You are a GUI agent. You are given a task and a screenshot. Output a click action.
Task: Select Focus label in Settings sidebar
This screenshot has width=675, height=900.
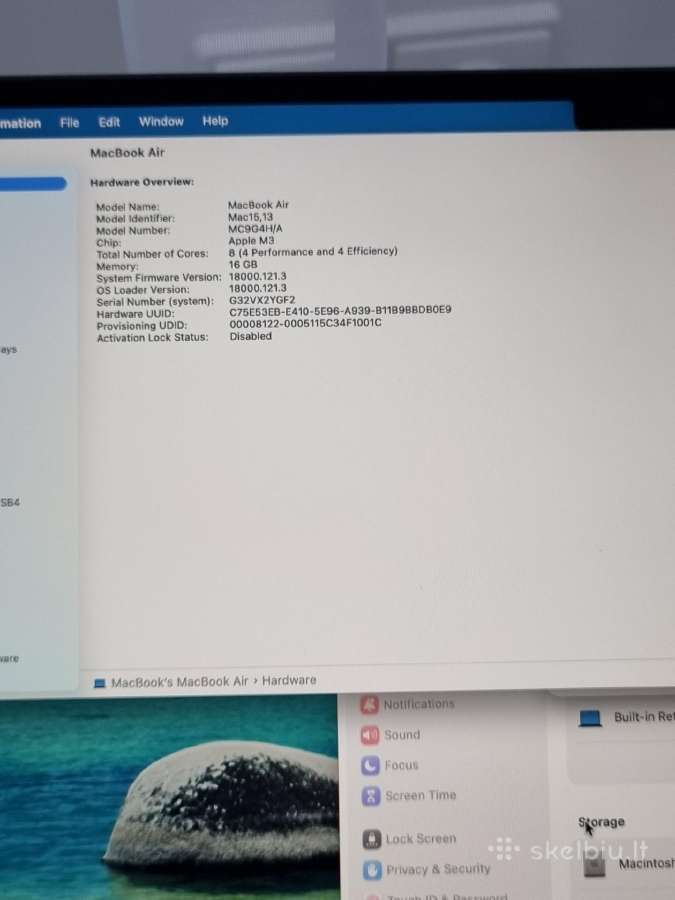pos(401,765)
